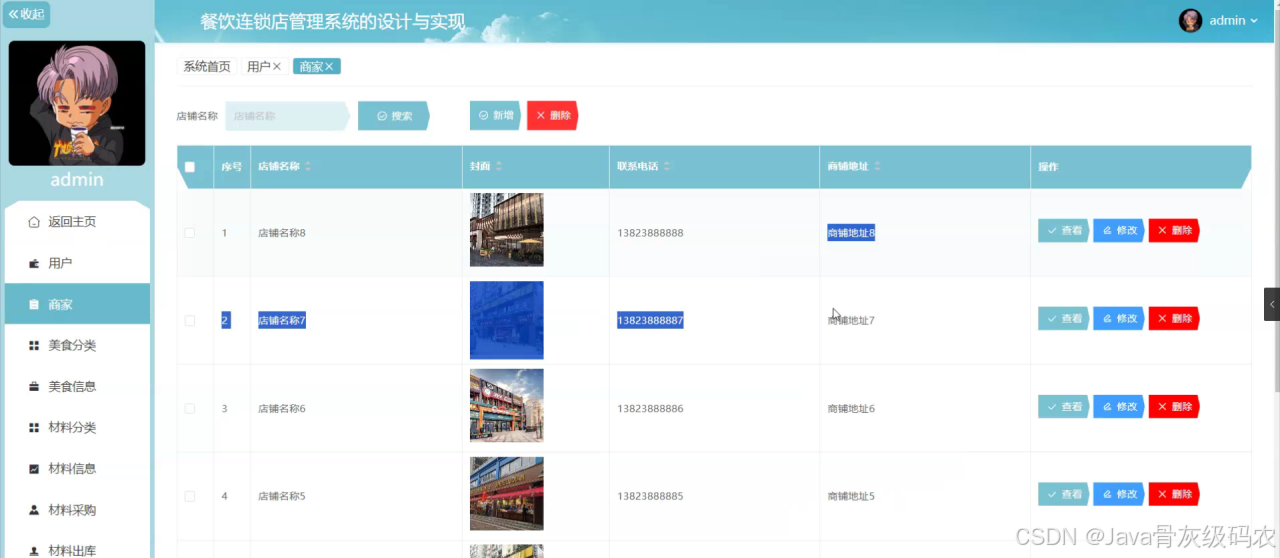The width and height of the screenshot is (1280, 558).
Task: Click phone number 13823888888
Action: [650, 233]
